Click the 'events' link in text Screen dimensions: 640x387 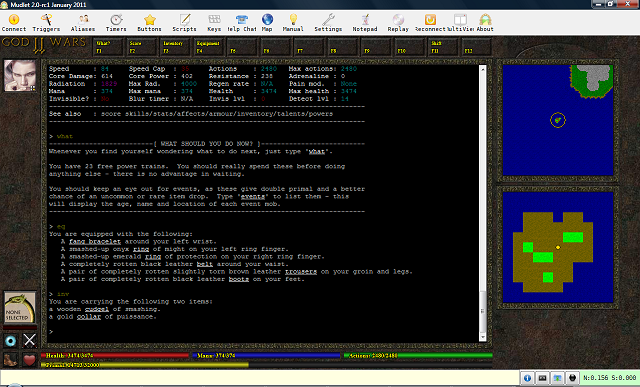pos(252,196)
